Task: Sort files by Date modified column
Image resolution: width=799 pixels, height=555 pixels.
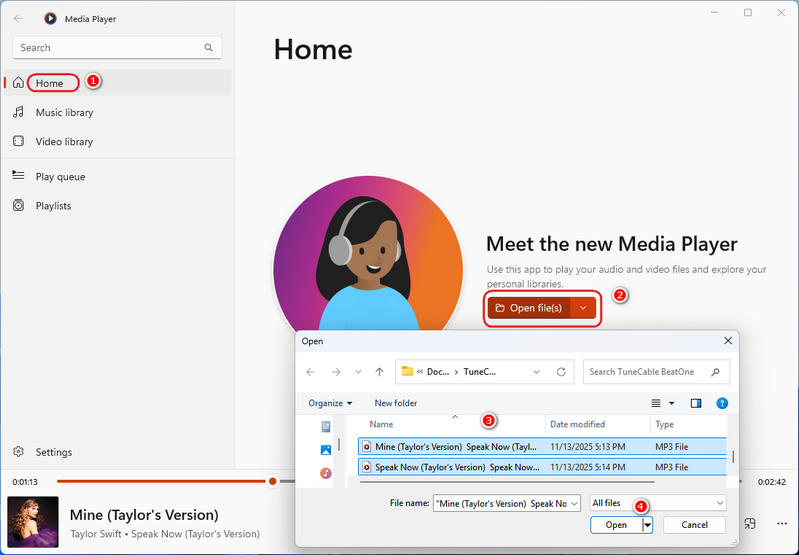Action: [577, 424]
